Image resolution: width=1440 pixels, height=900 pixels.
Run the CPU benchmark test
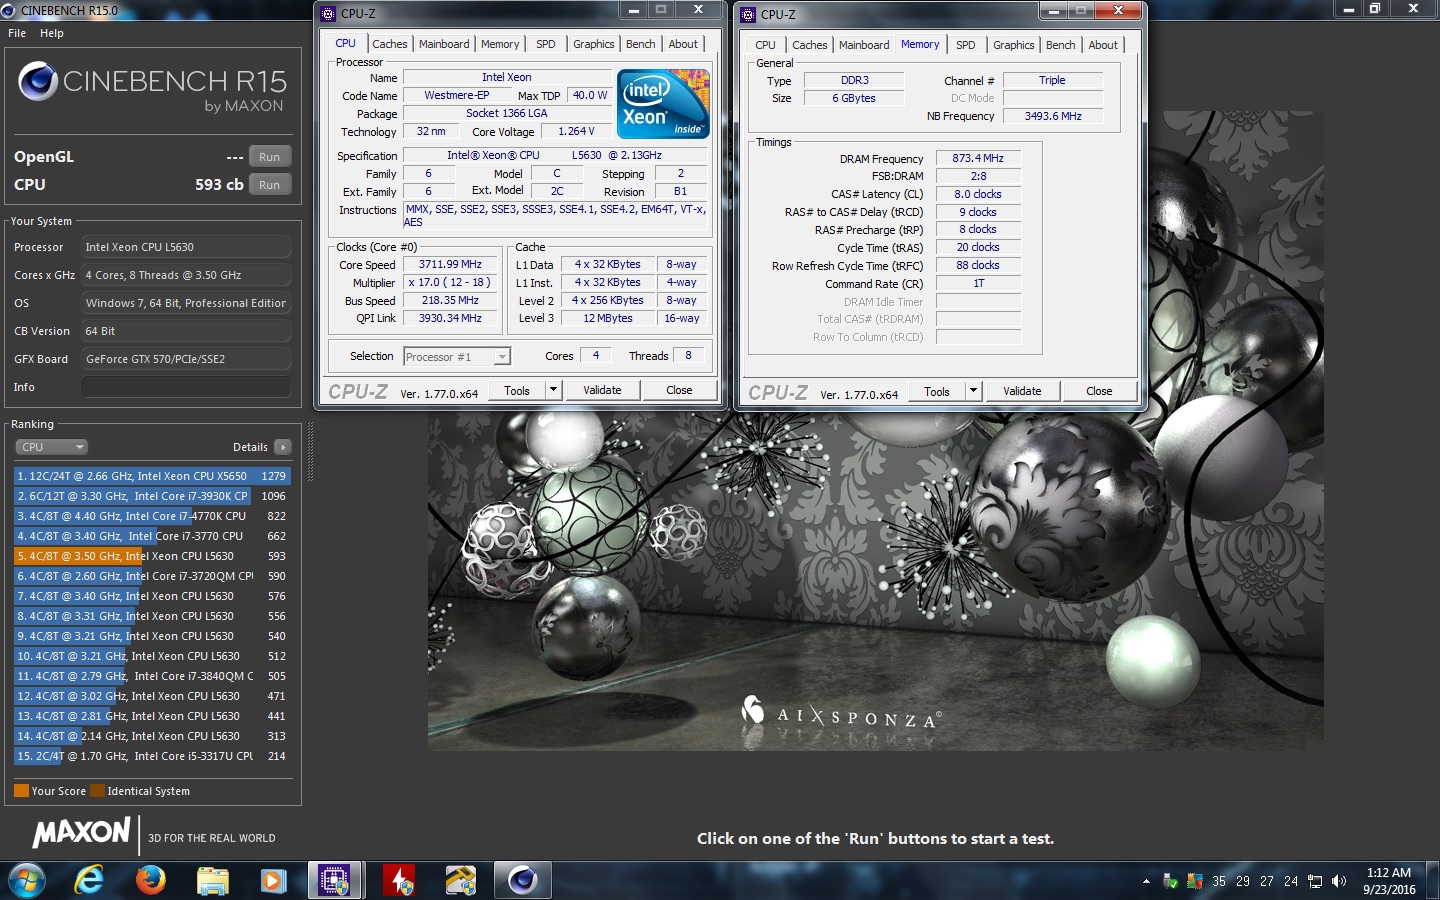pyautogui.click(x=269, y=185)
